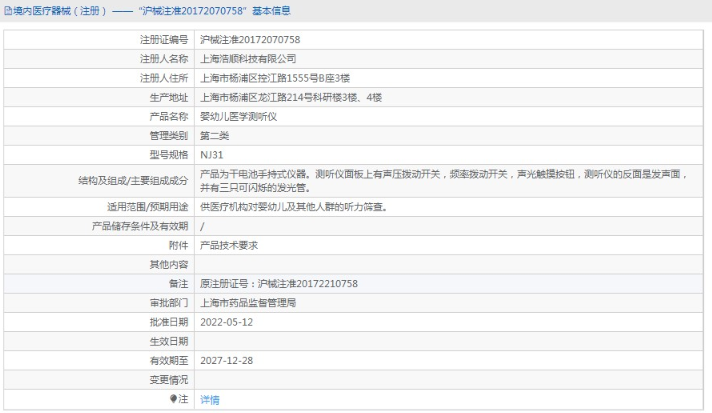
Task: Click the 有效期至 row label
Action: [x=169, y=360]
